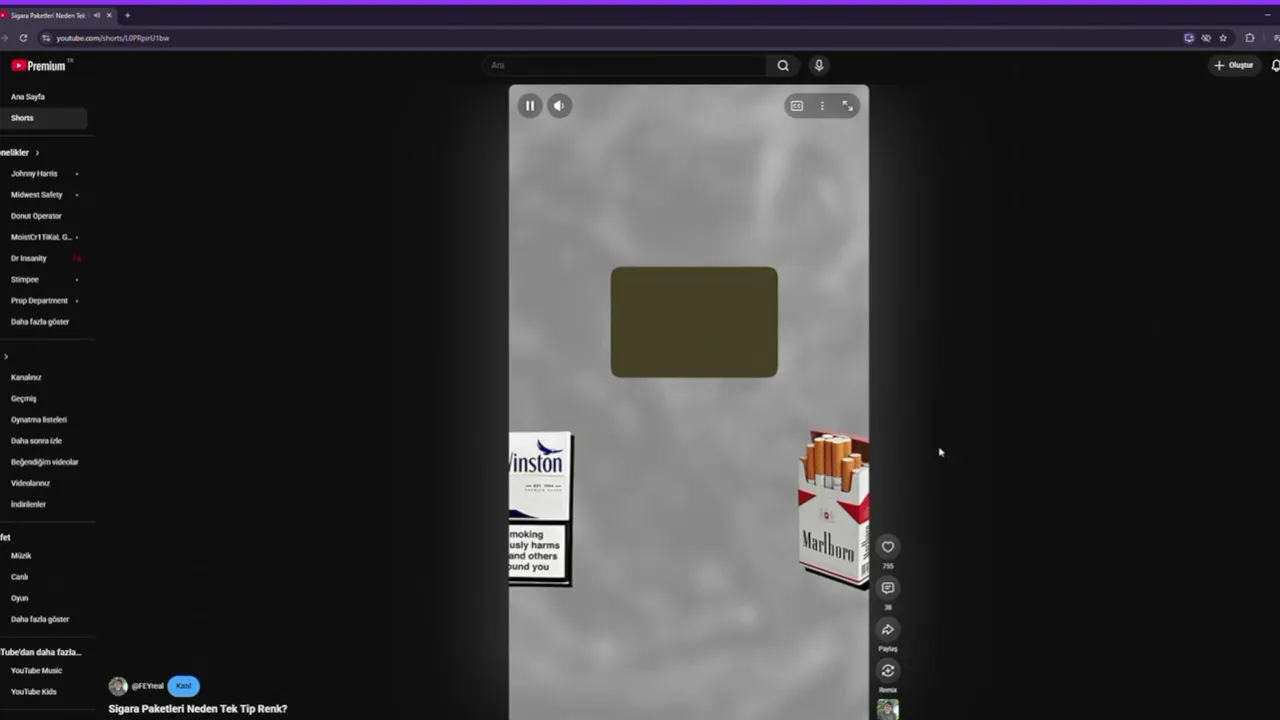The height and width of the screenshot is (720, 1280).
Task: Reload the page with browser refresh
Action: click(23, 38)
